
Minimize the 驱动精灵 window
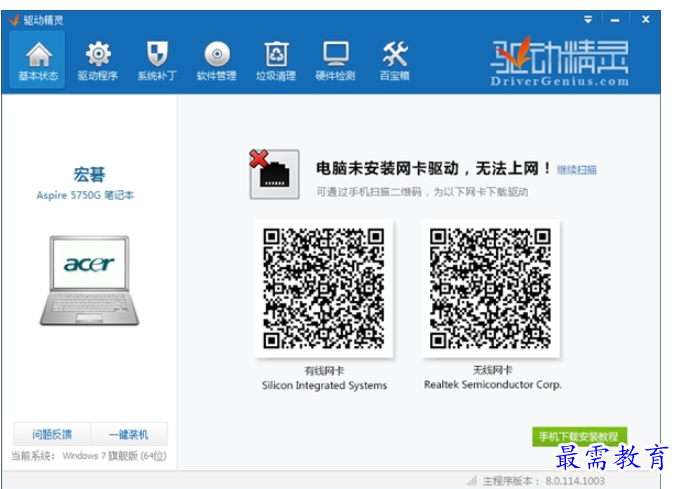click(615, 20)
